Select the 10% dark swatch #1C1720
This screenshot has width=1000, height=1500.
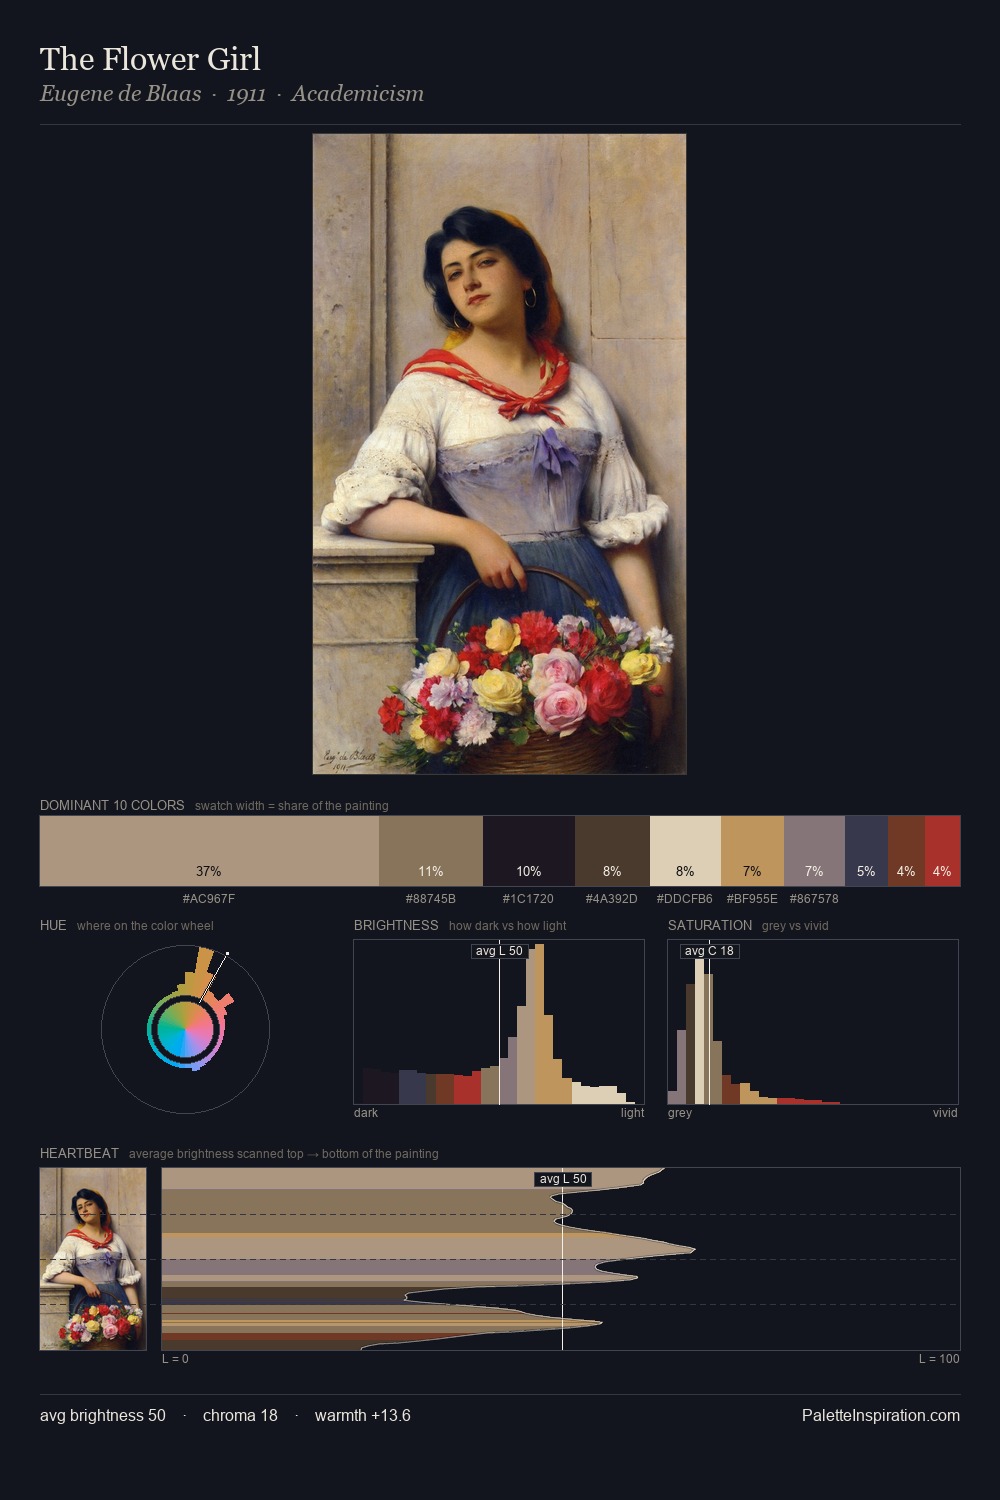tap(529, 851)
